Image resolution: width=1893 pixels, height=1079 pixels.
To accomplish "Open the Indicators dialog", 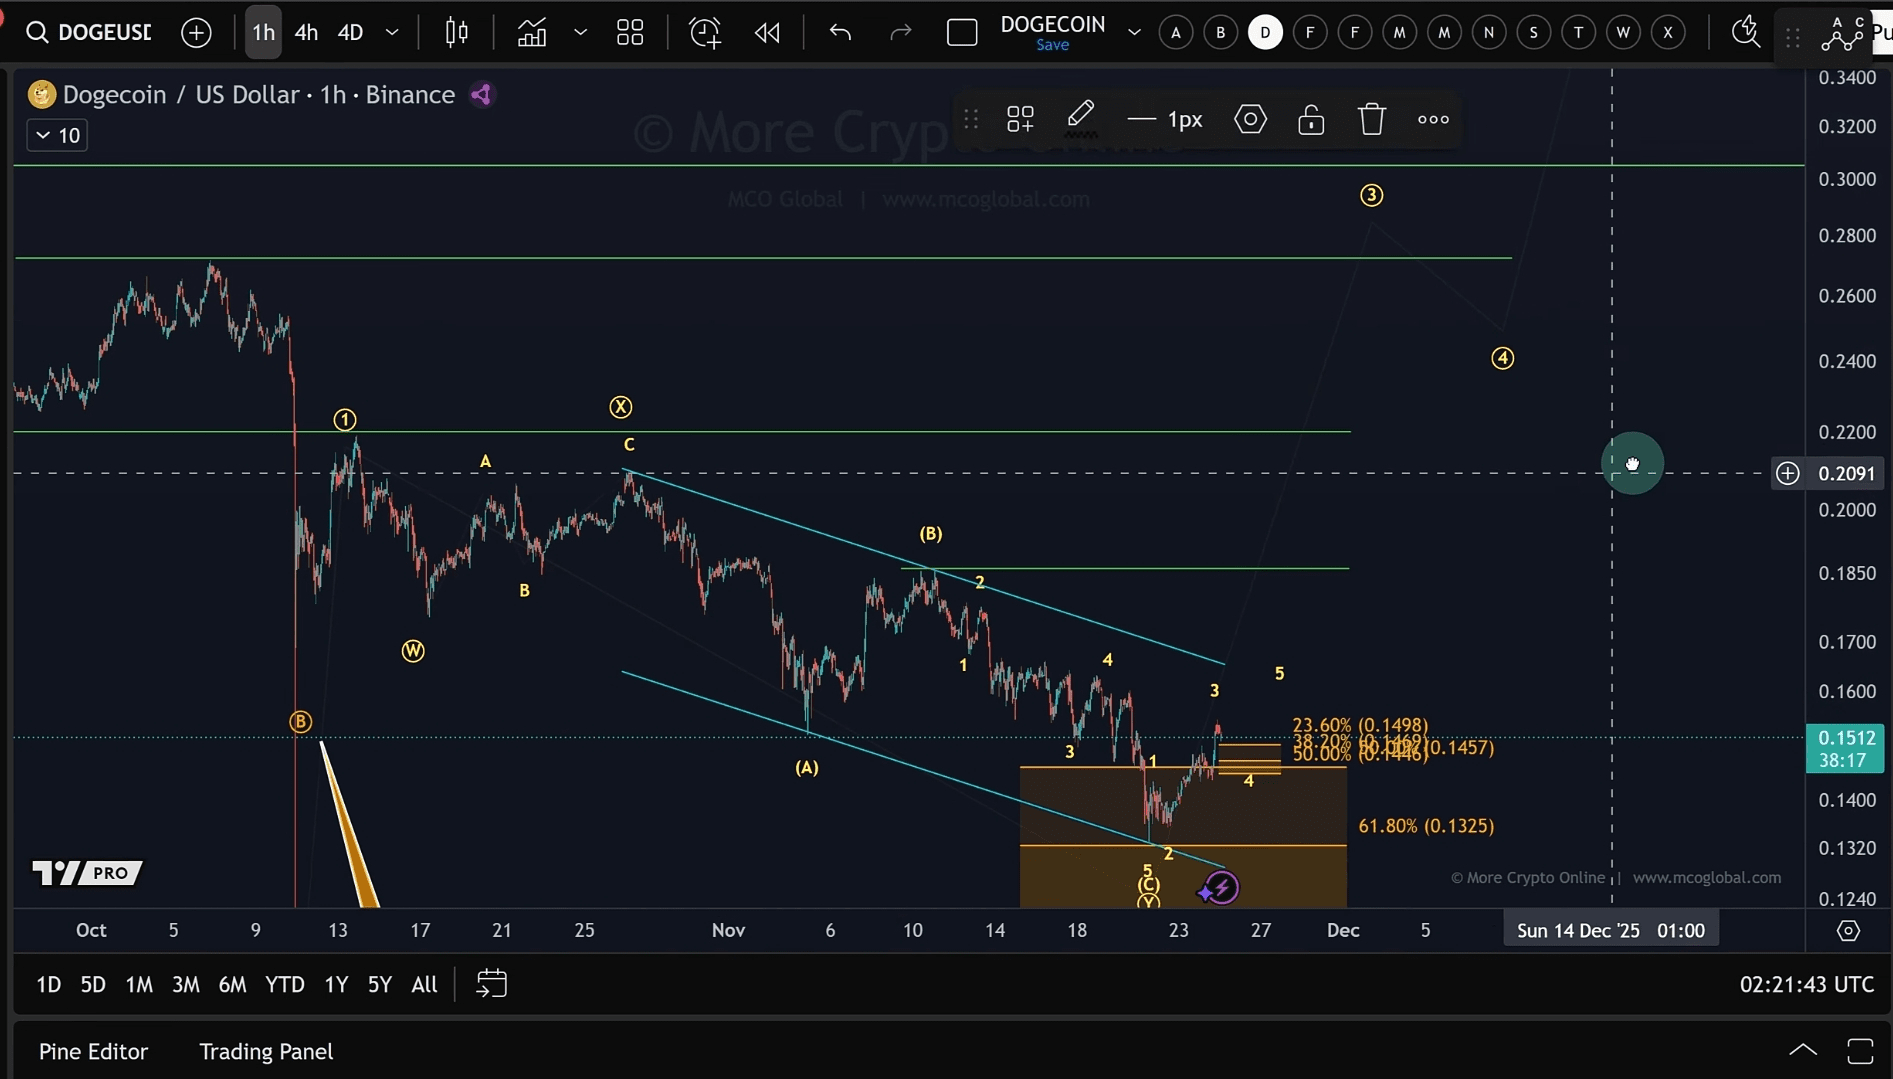I will coord(532,33).
